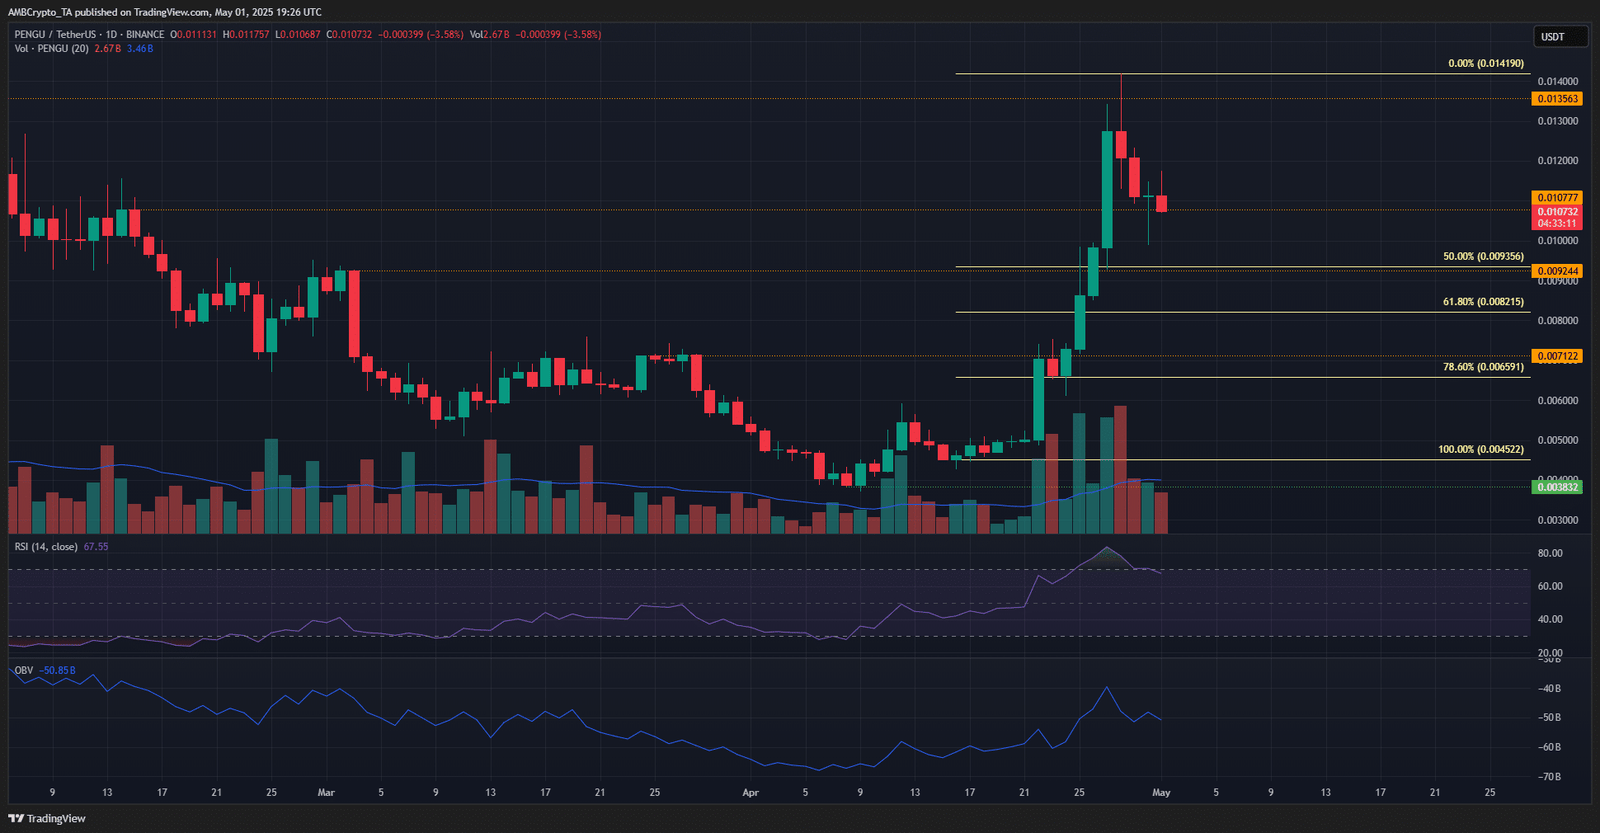1600x833 pixels.
Task: Select the 100.00% (0.004522) Fibonacci label
Action: [1481, 449]
